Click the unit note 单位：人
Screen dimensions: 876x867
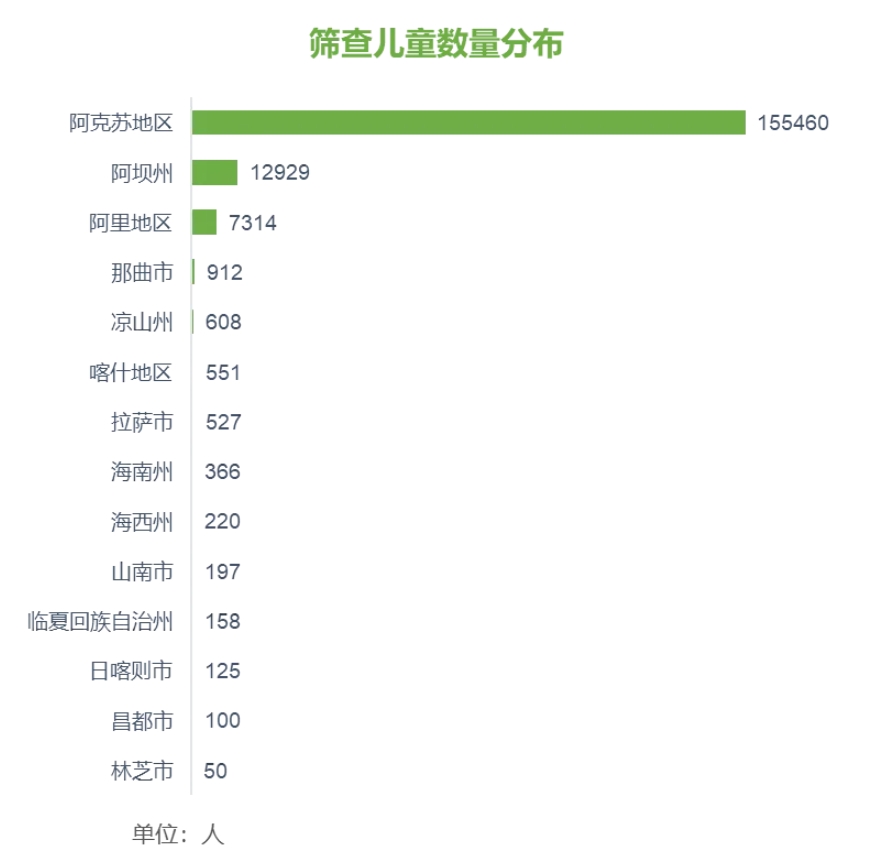click(178, 835)
